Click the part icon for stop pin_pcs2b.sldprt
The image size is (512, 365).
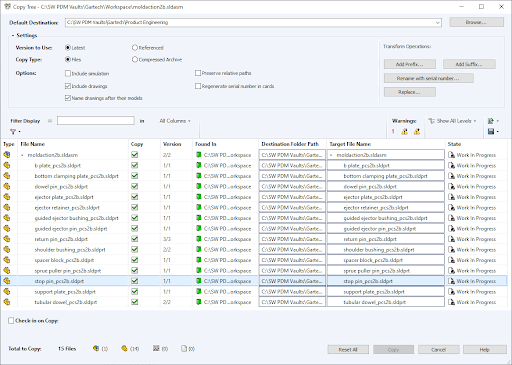(x=7, y=281)
